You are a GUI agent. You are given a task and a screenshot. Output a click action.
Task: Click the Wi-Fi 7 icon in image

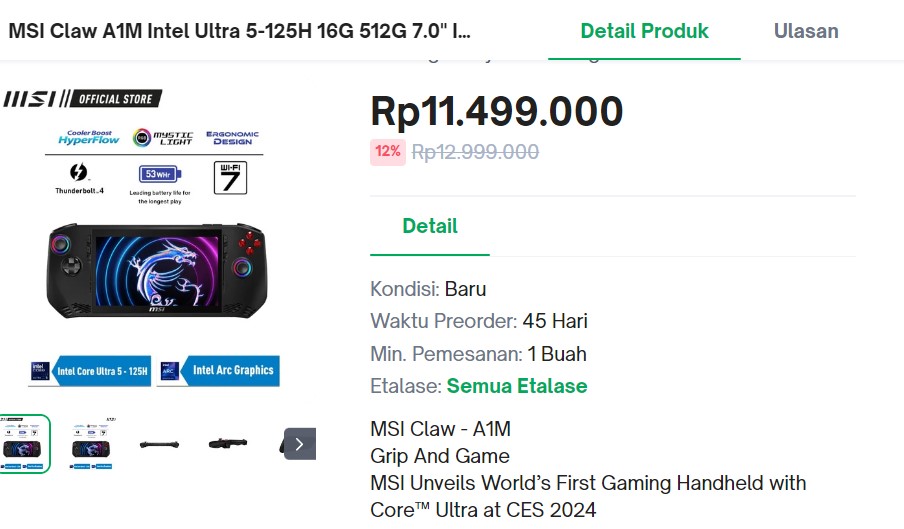pos(231,176)
